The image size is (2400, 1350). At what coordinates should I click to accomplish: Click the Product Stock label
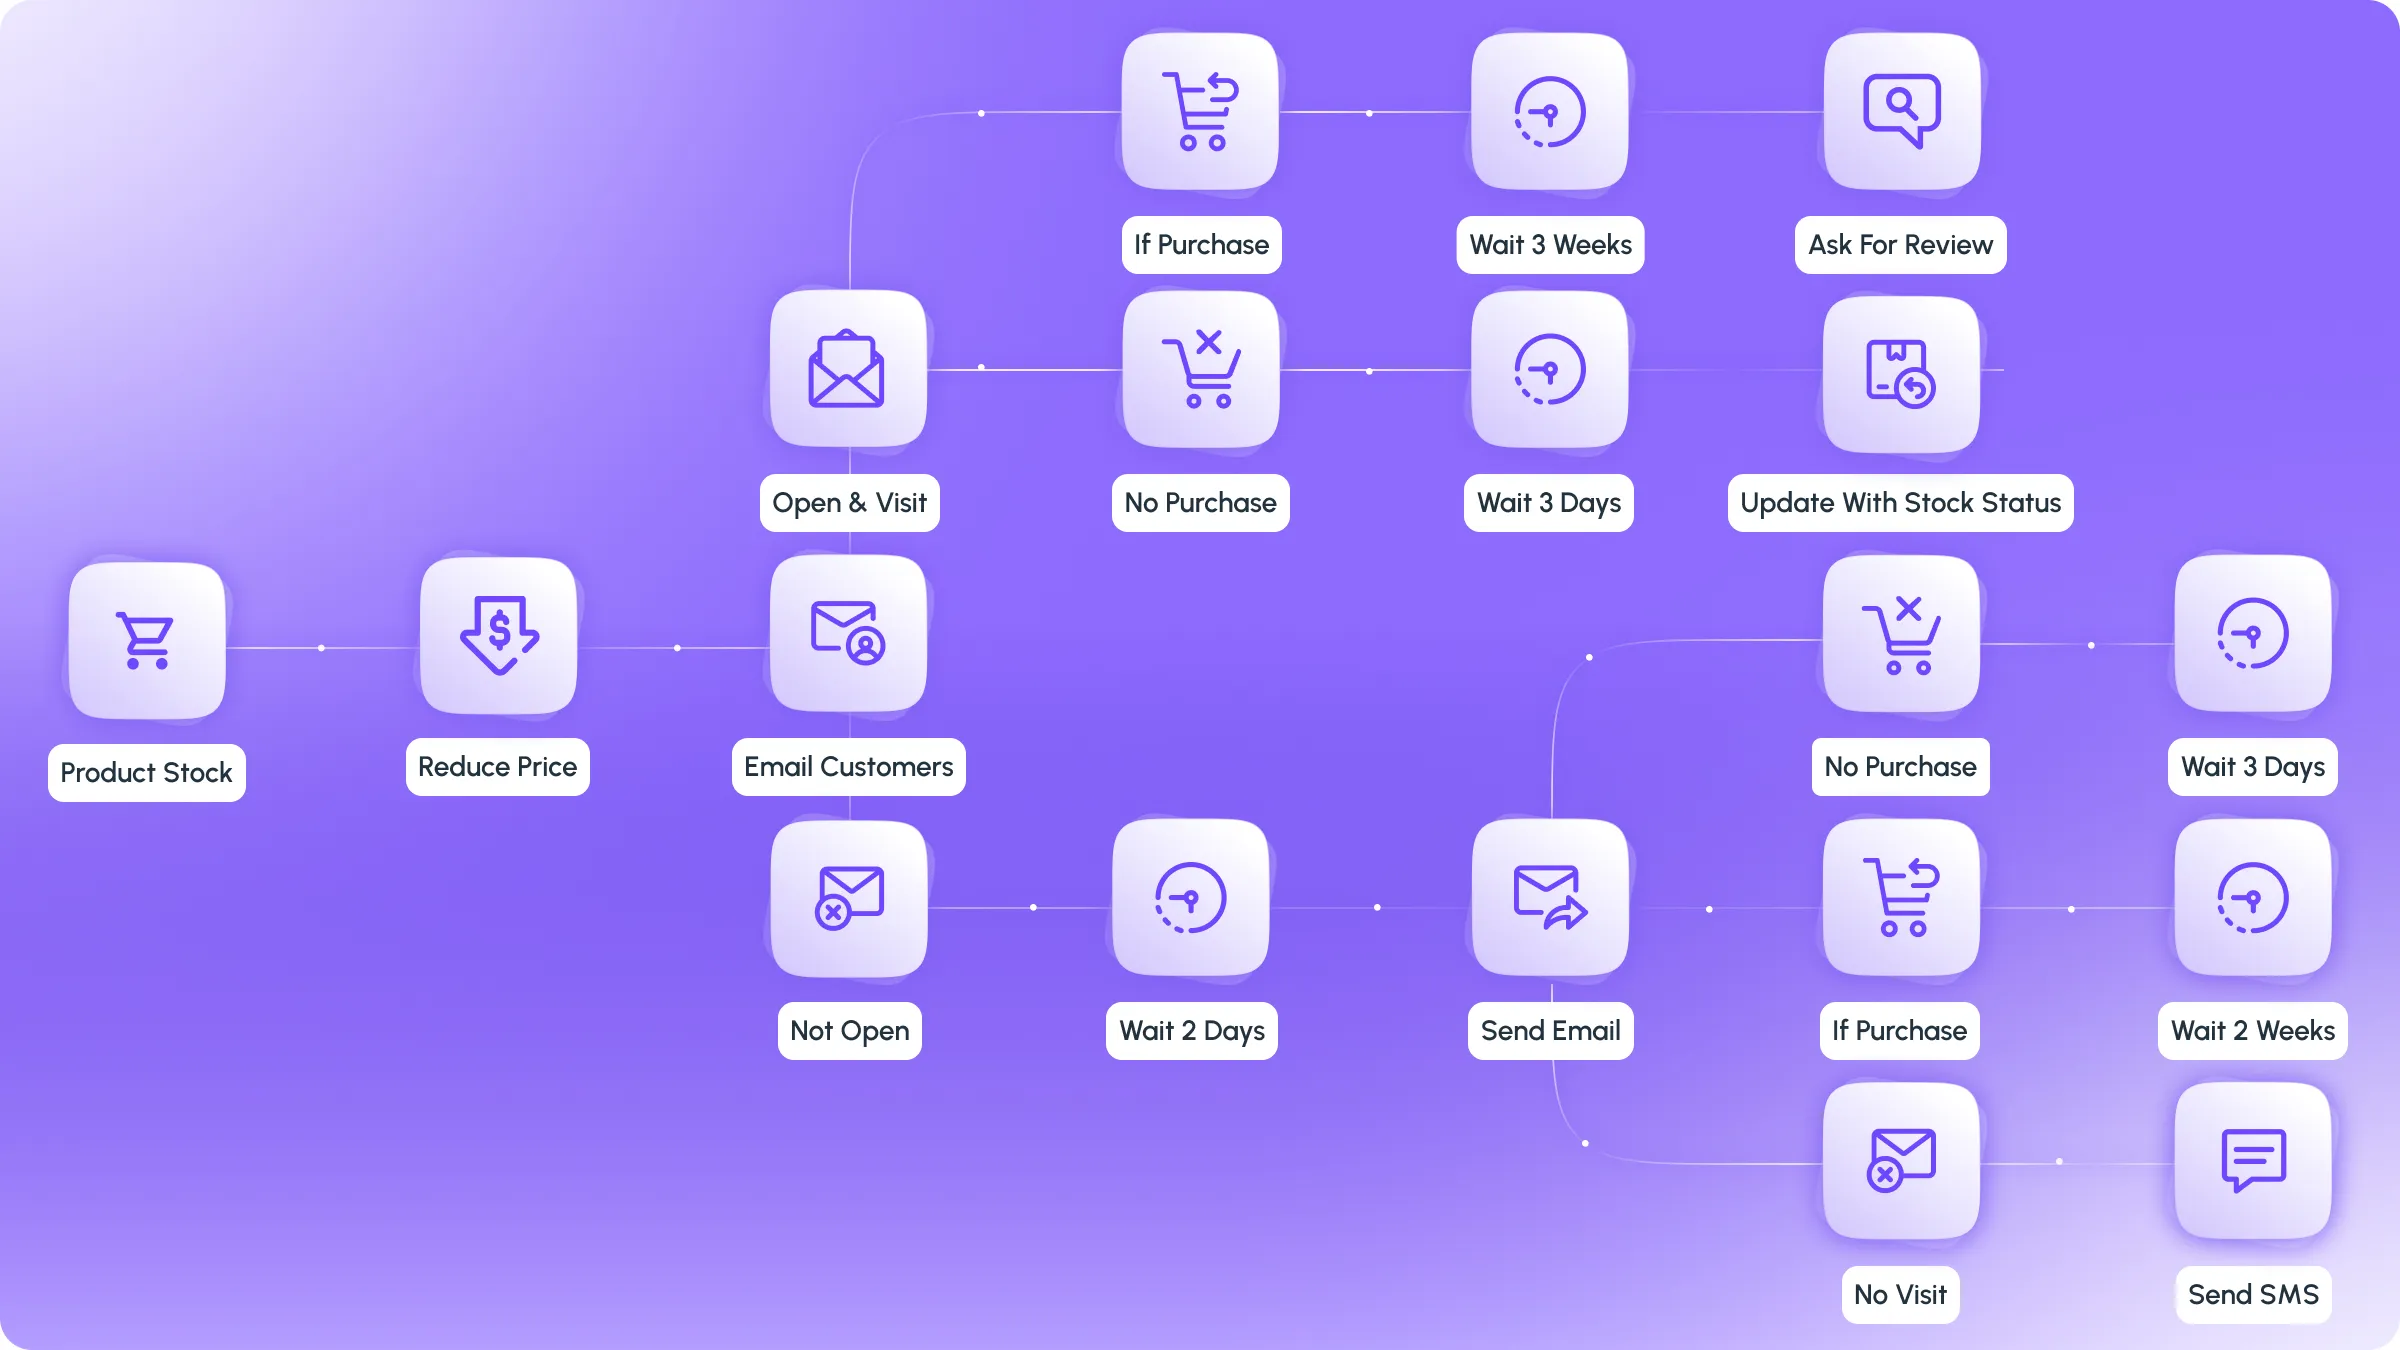[146, 772]
